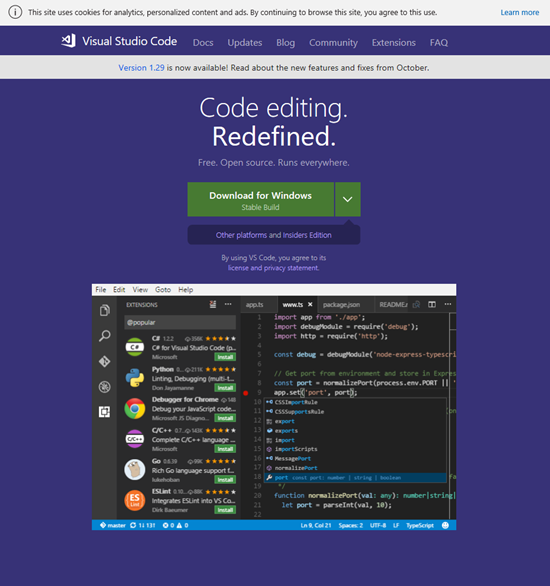
Task: Click the Goto menu in the editor screenshot
Action: [163, 290]
